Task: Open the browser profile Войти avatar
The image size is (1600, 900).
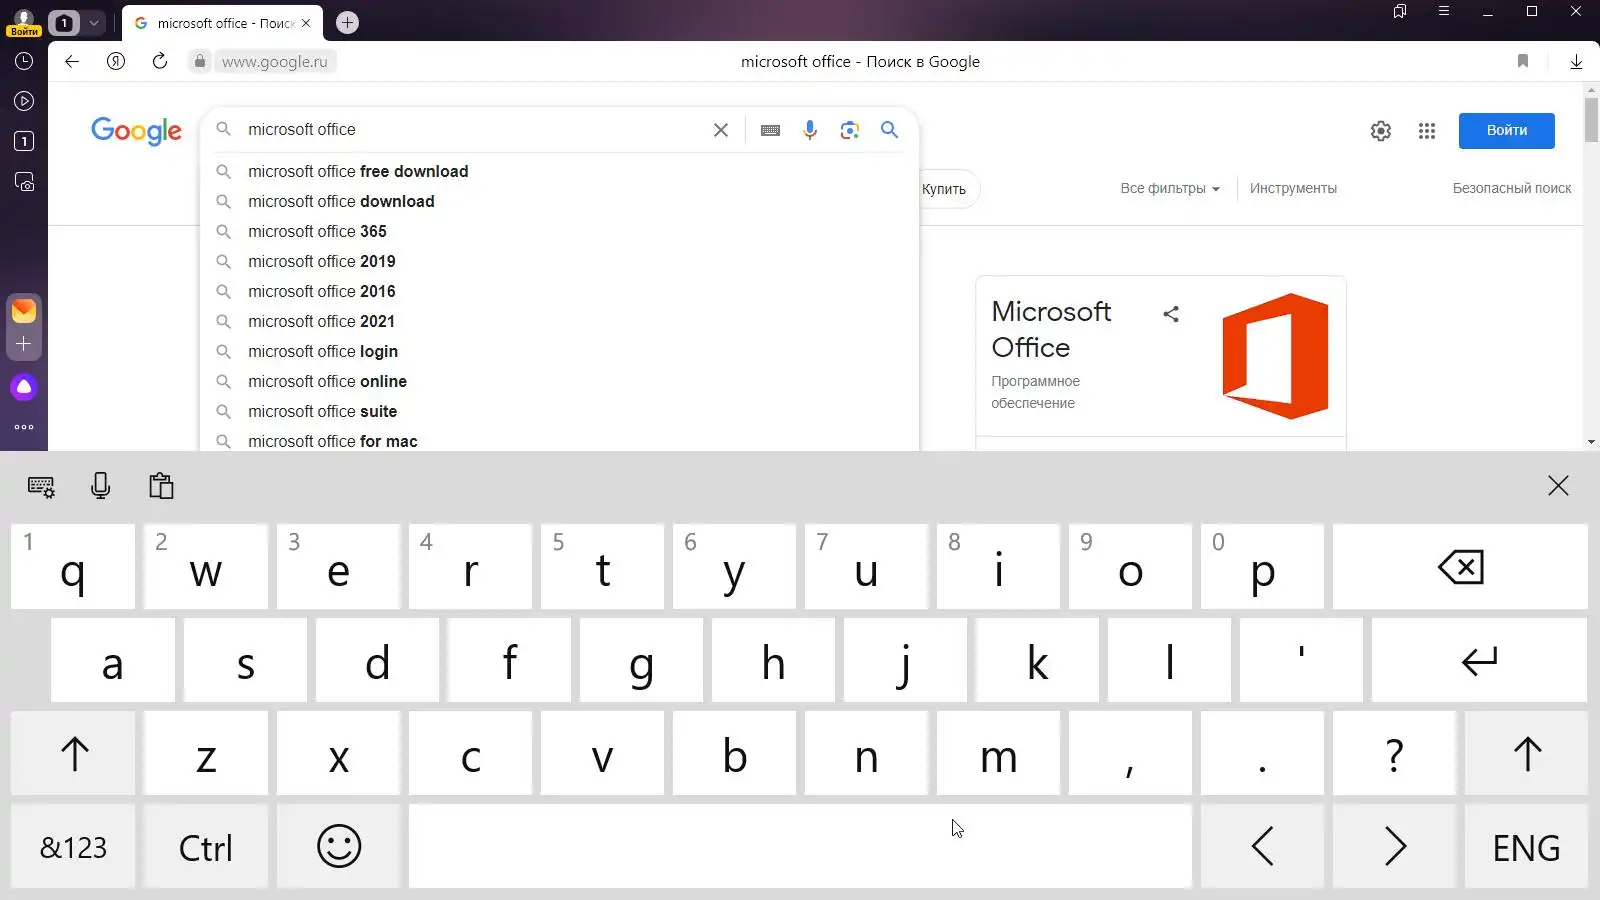Action: [x=24, y=22]
